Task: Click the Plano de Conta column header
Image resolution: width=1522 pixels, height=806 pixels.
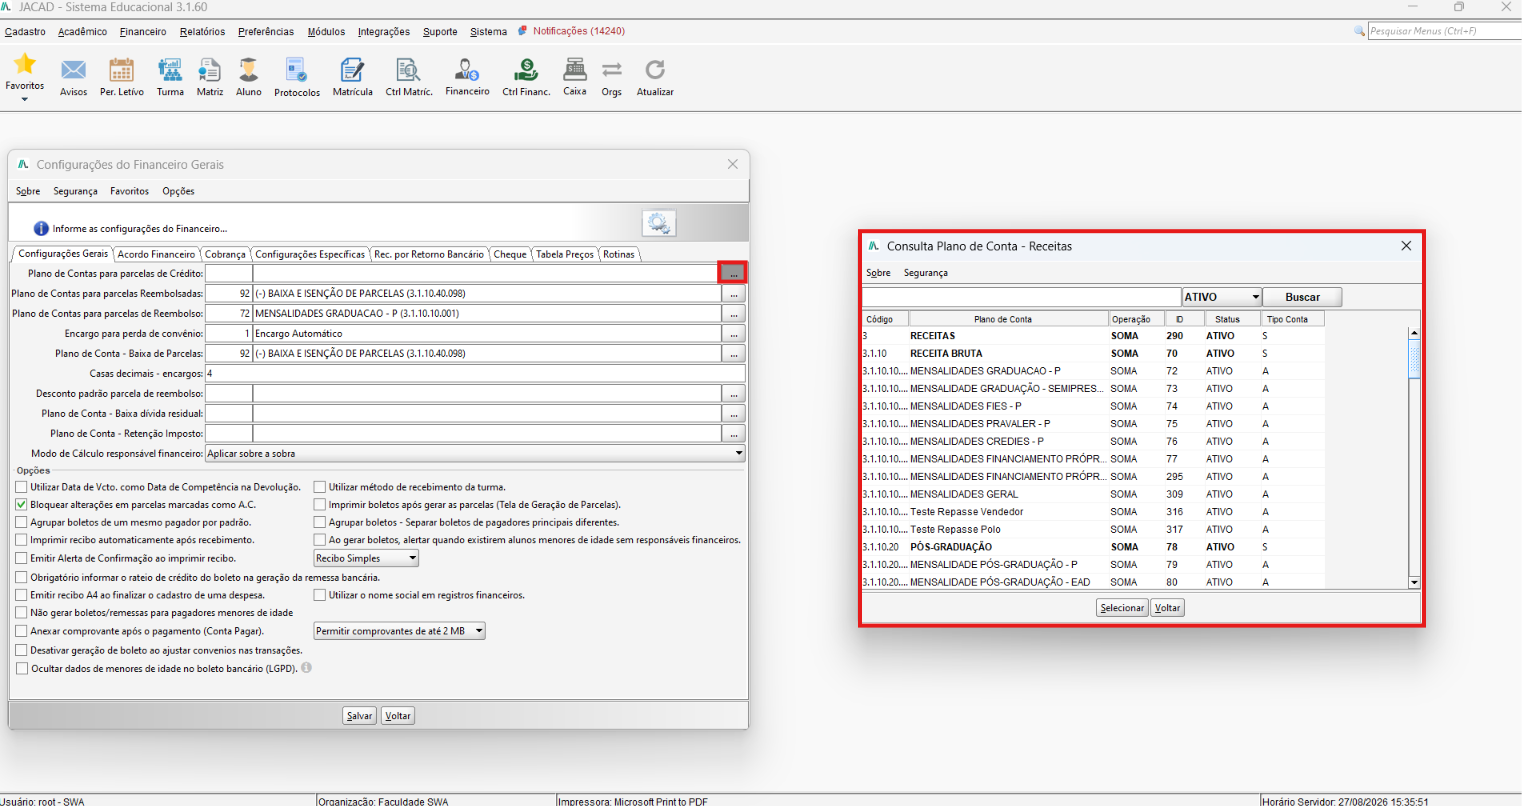Action: [x=1008, y=319]
